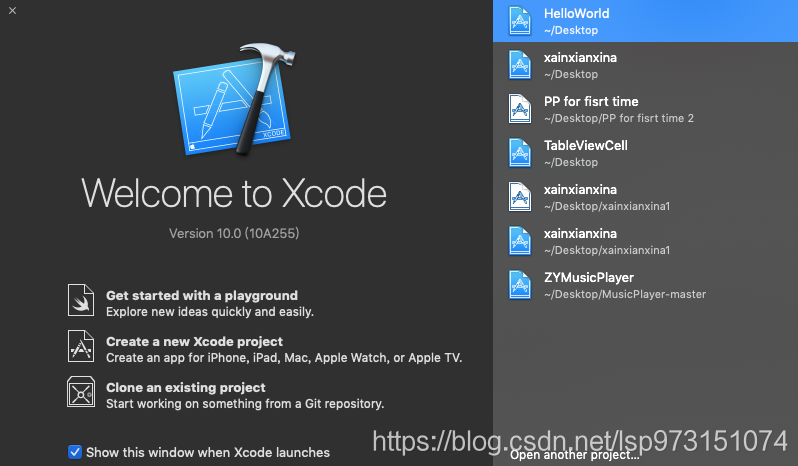Choose Clone an existing project
Viewport: 798px width, 466px height.
click(186, 388)
